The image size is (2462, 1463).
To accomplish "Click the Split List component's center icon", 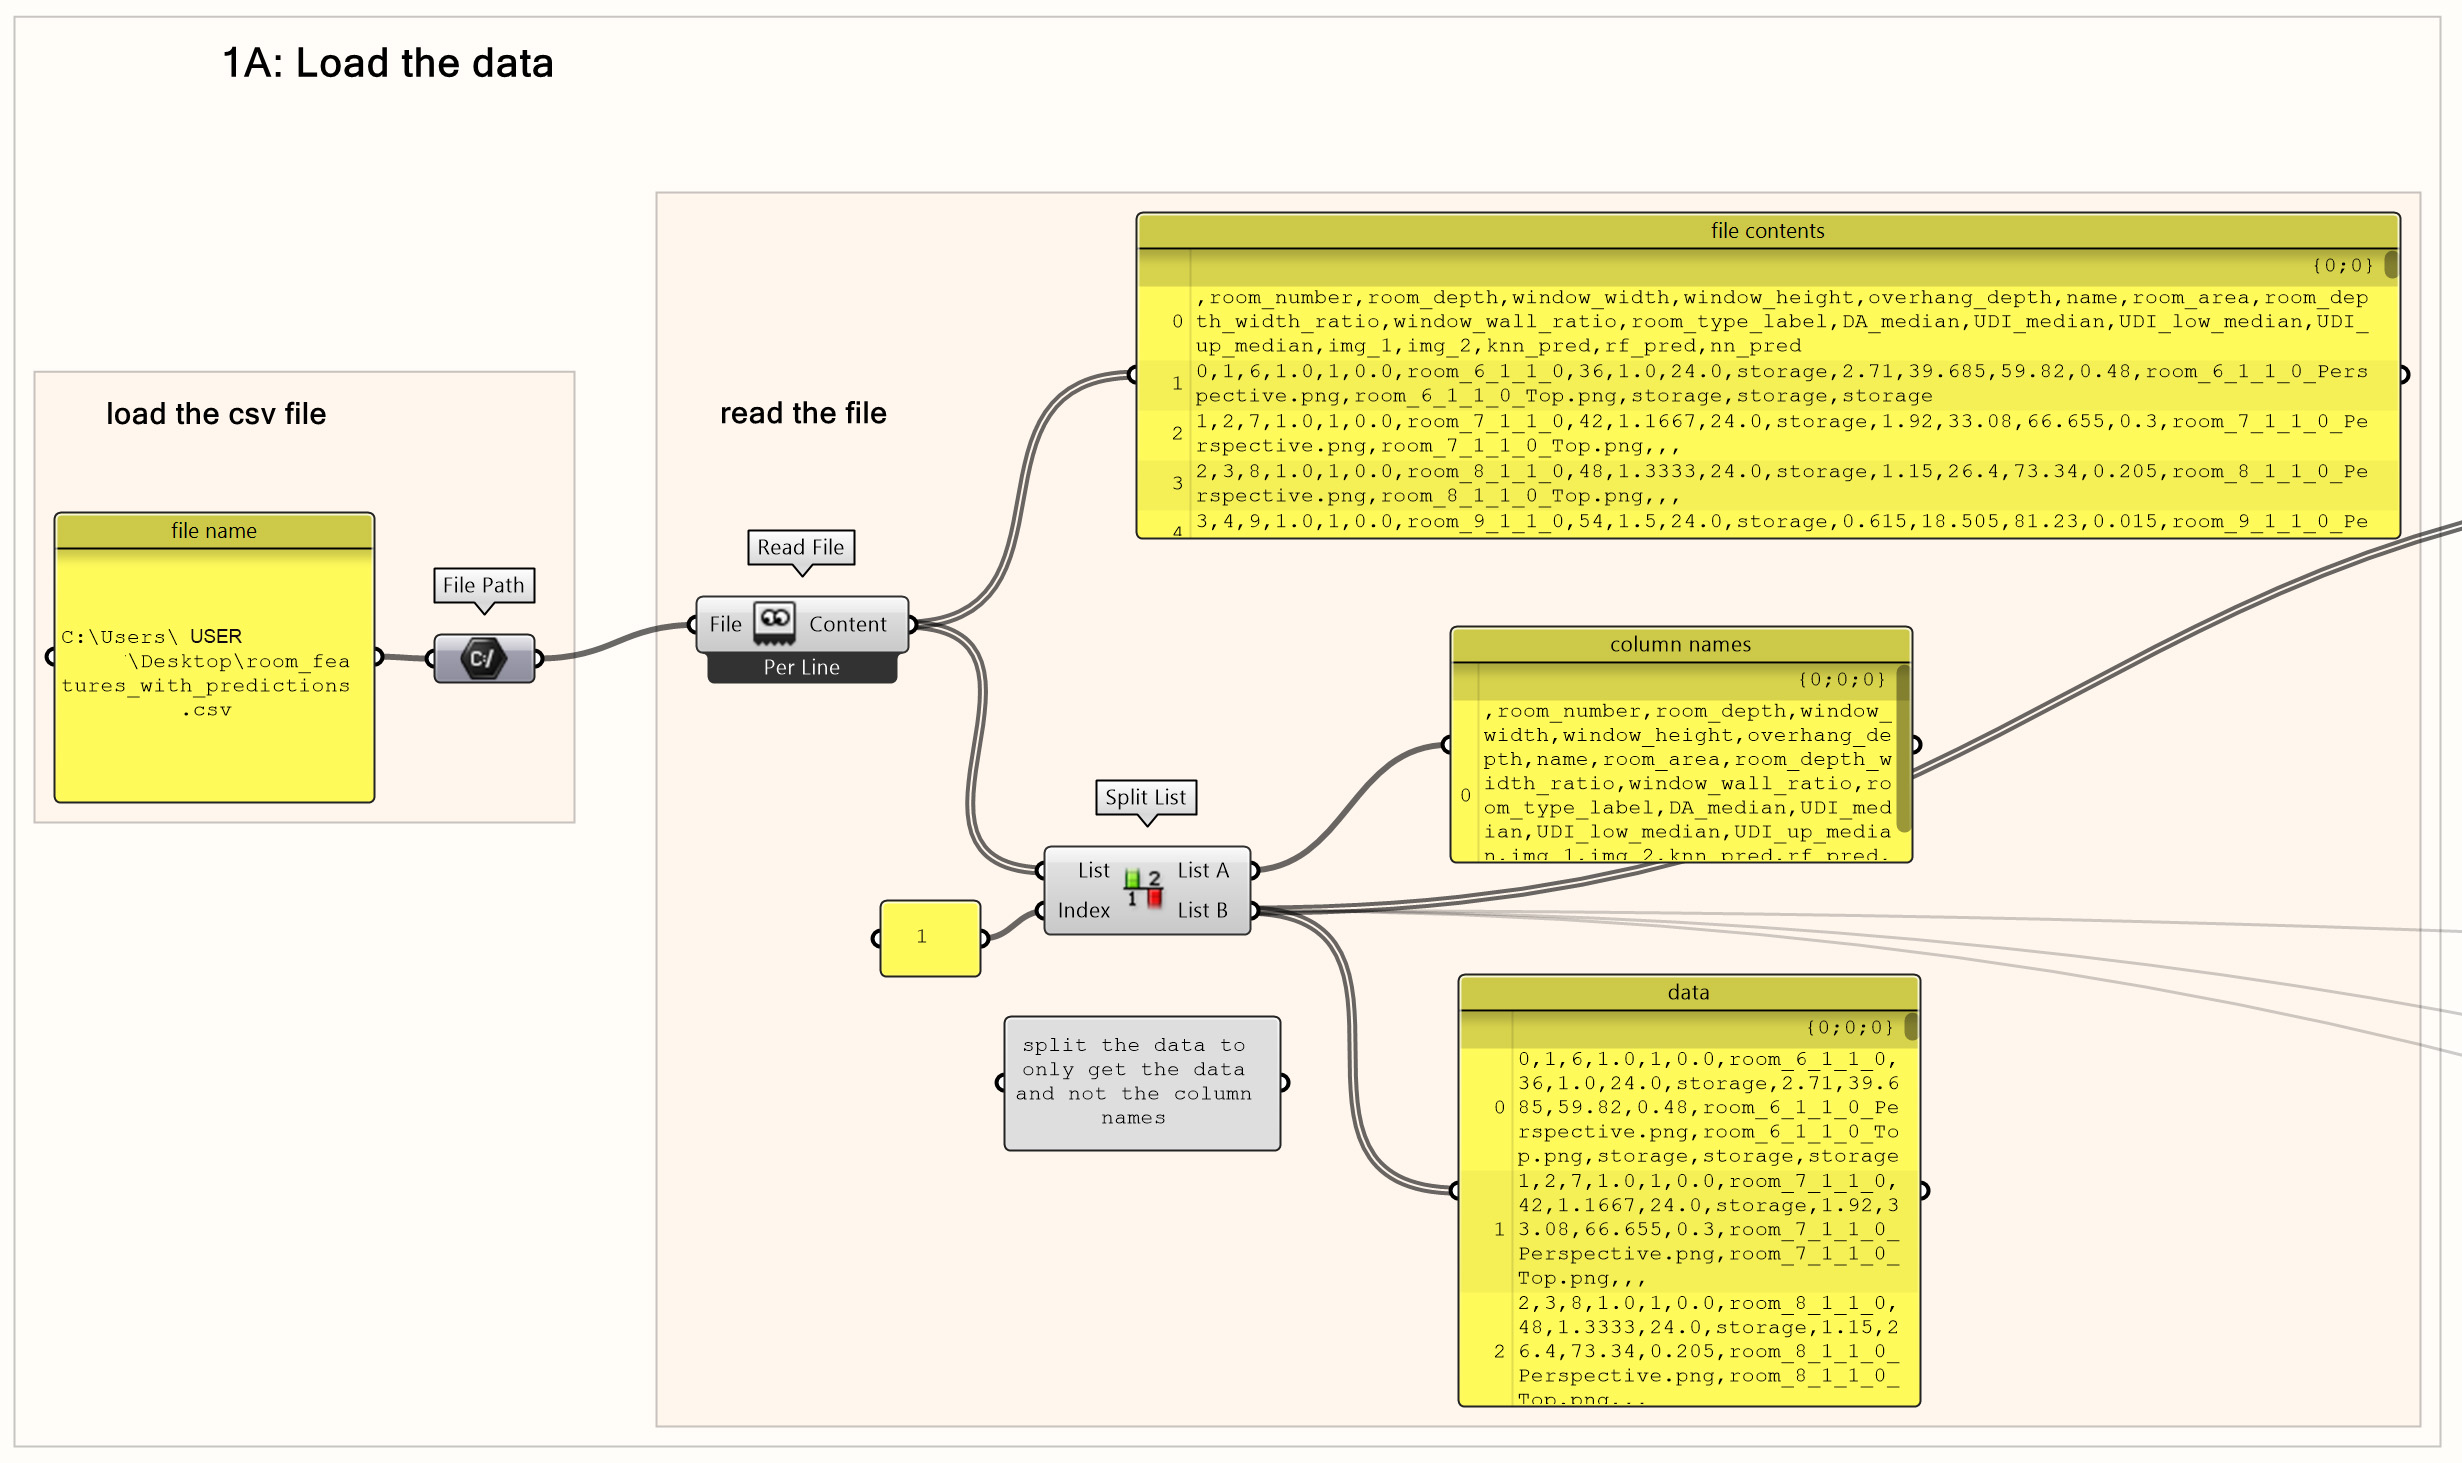I will point(1145,890).
